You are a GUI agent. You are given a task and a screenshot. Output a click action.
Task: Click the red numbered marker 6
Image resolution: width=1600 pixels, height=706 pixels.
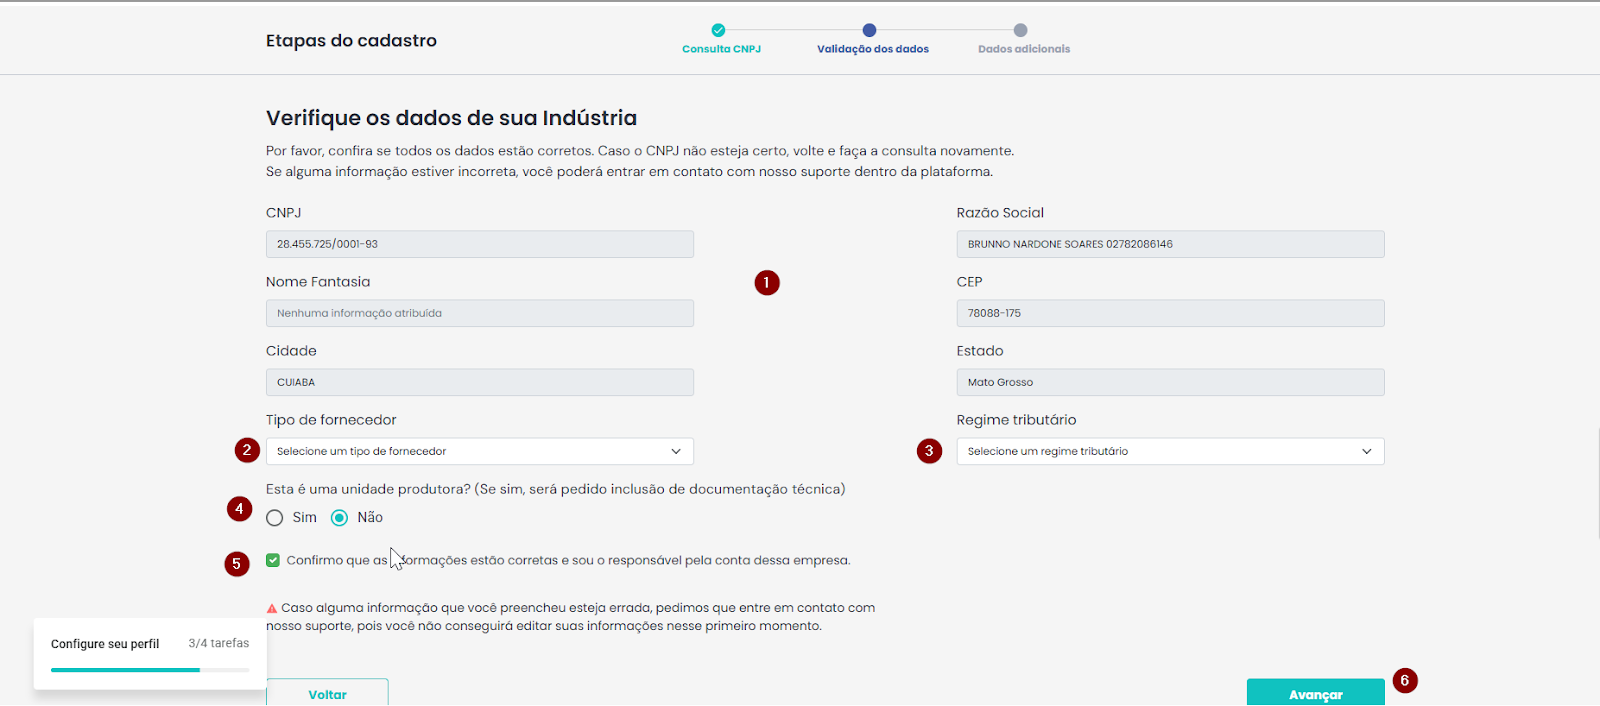[1405, 681]
